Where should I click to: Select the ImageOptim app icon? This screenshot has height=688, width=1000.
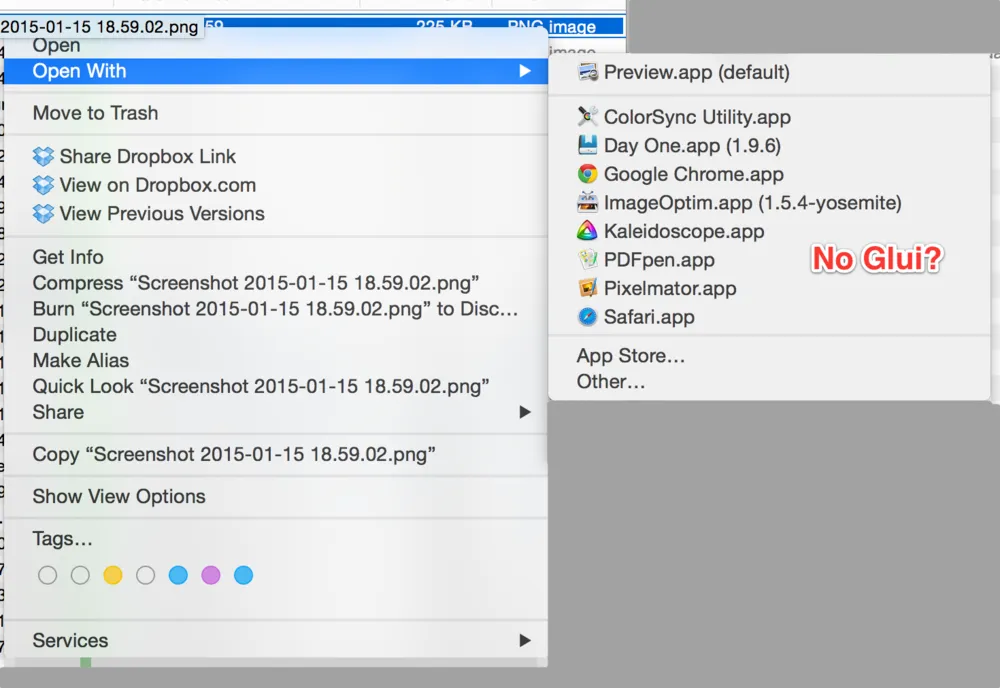tap(588, 203)
